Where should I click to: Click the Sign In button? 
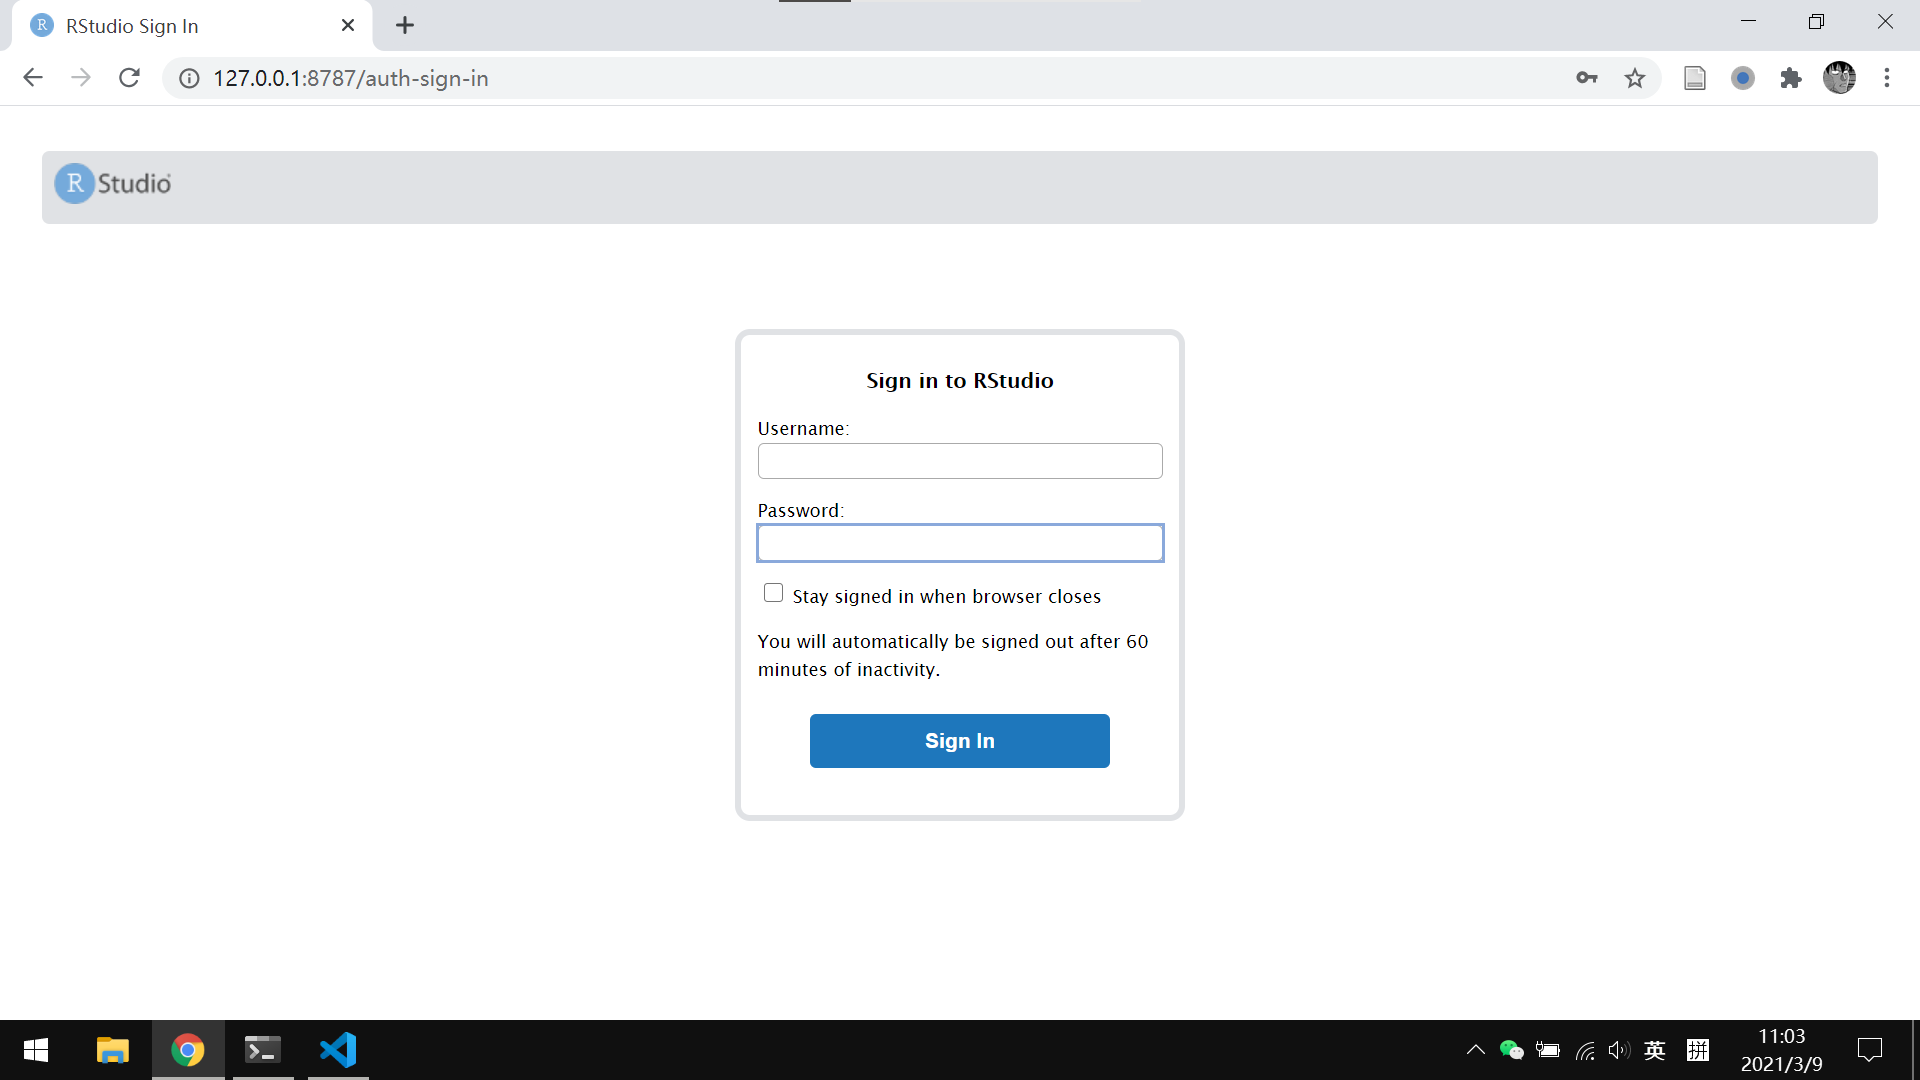(960, 741)
